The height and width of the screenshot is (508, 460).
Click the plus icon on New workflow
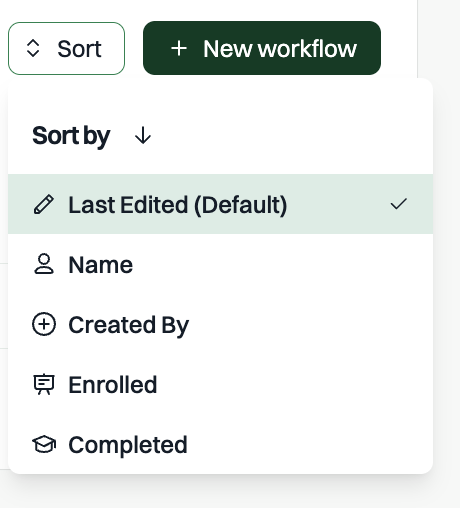(x=179, y=49)
